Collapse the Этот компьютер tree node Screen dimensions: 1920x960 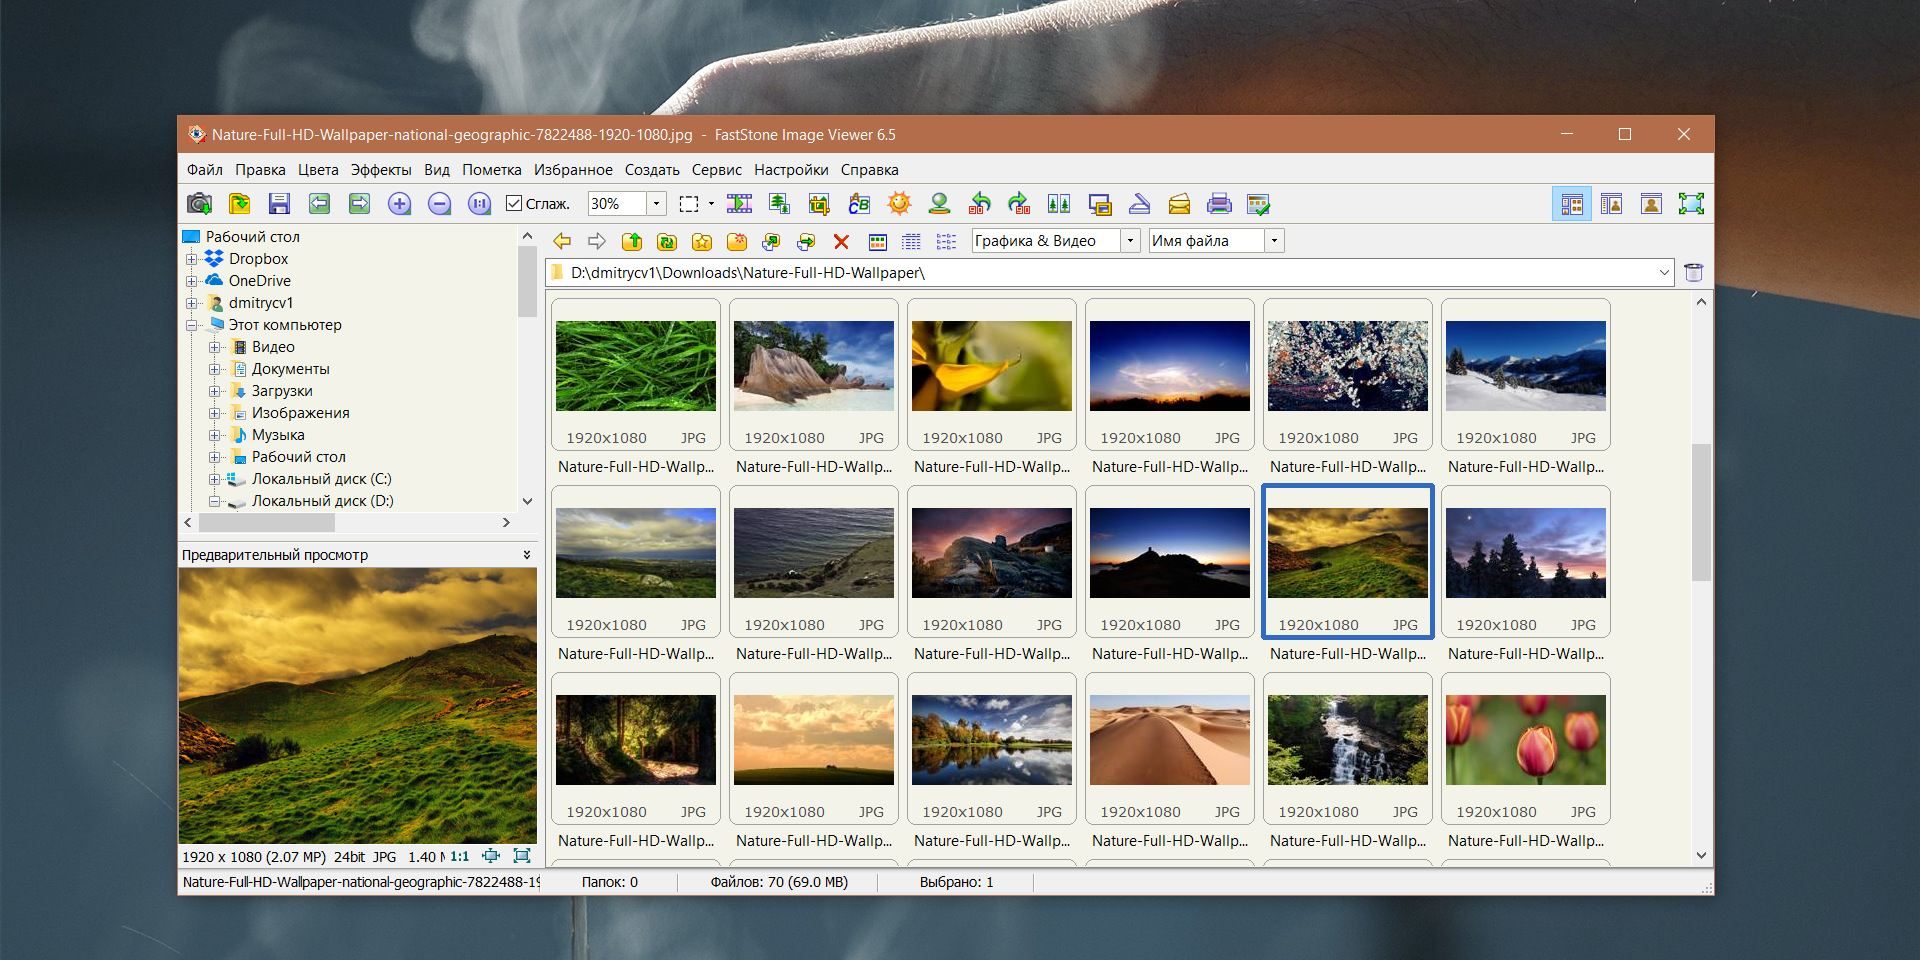click(x=192, y=325)
